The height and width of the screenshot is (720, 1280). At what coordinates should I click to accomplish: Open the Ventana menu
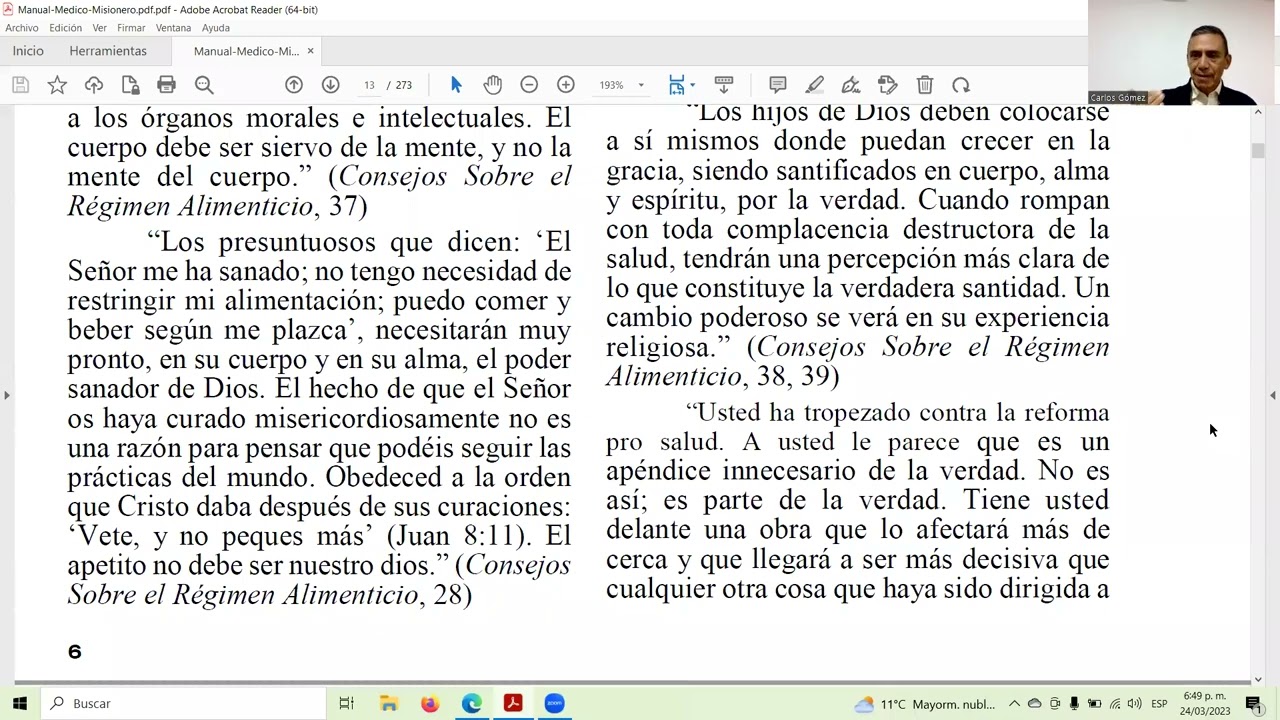(174, 28)
